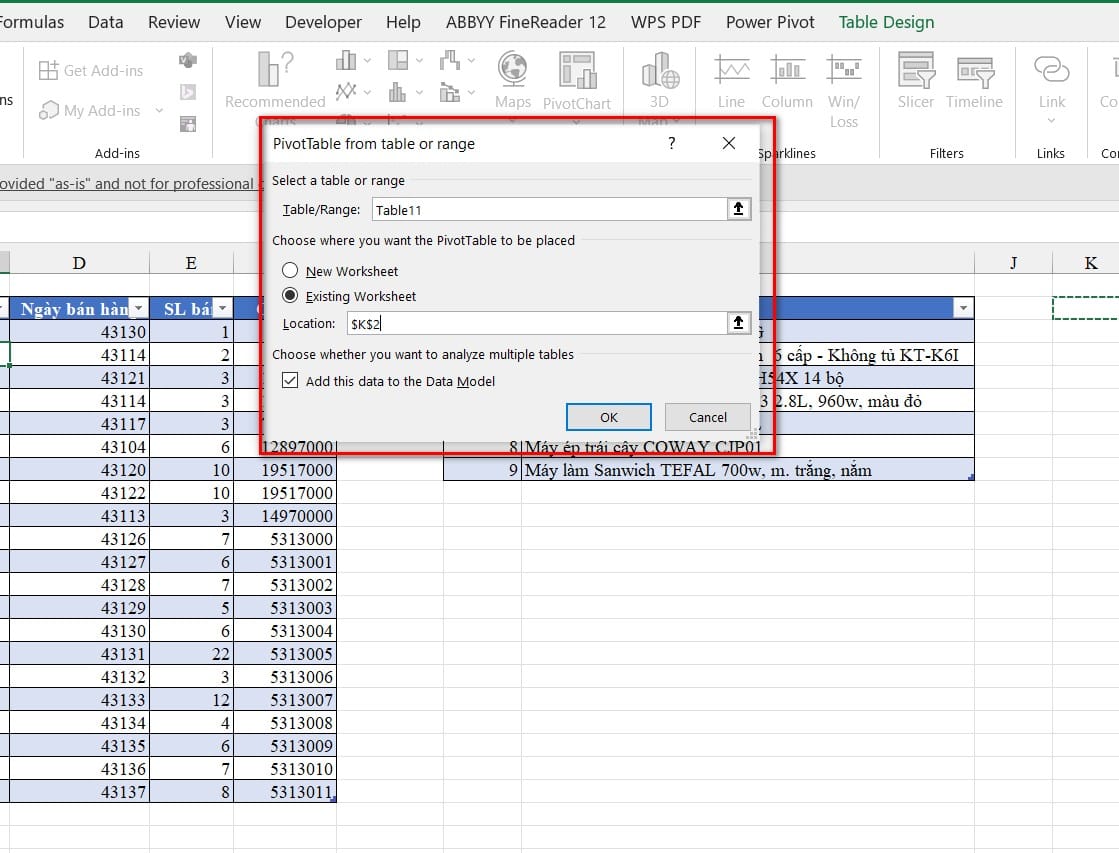Click cell containing 14970000
This screenshot has width=1119, height=853.
pos(285,515)
